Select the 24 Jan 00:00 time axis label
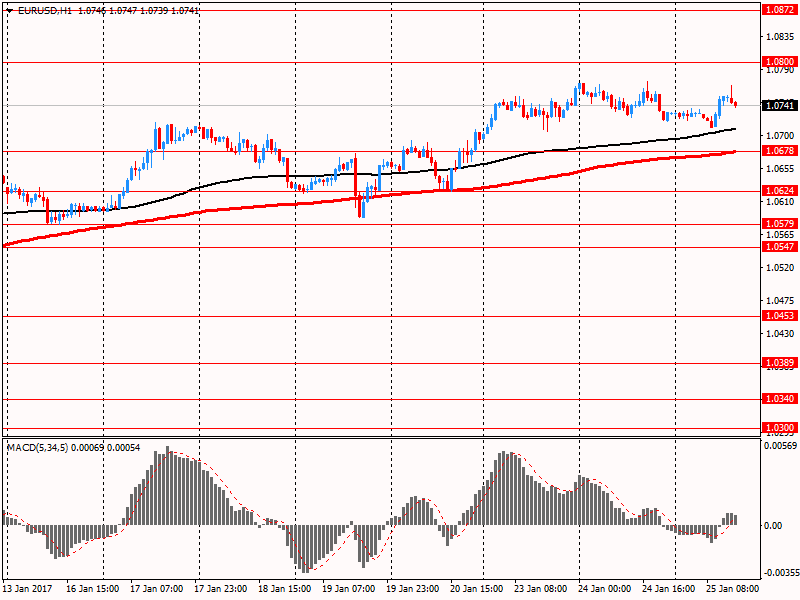The width and height of the screenshot is (800, 600). pos(604,590)
